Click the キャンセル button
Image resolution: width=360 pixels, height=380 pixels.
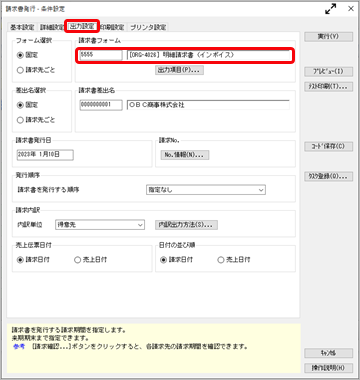click(328, 353)
